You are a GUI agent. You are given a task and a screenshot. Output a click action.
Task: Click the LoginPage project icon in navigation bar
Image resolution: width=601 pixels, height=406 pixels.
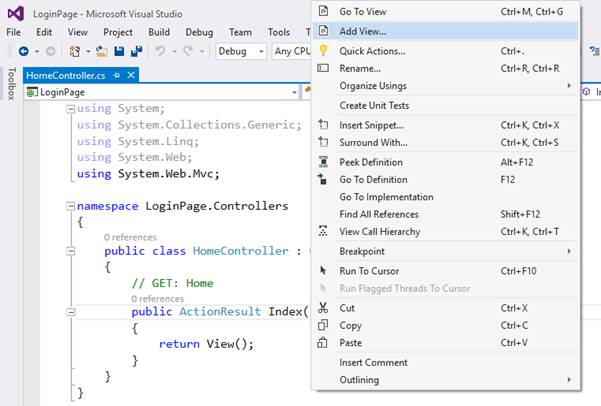32,92
